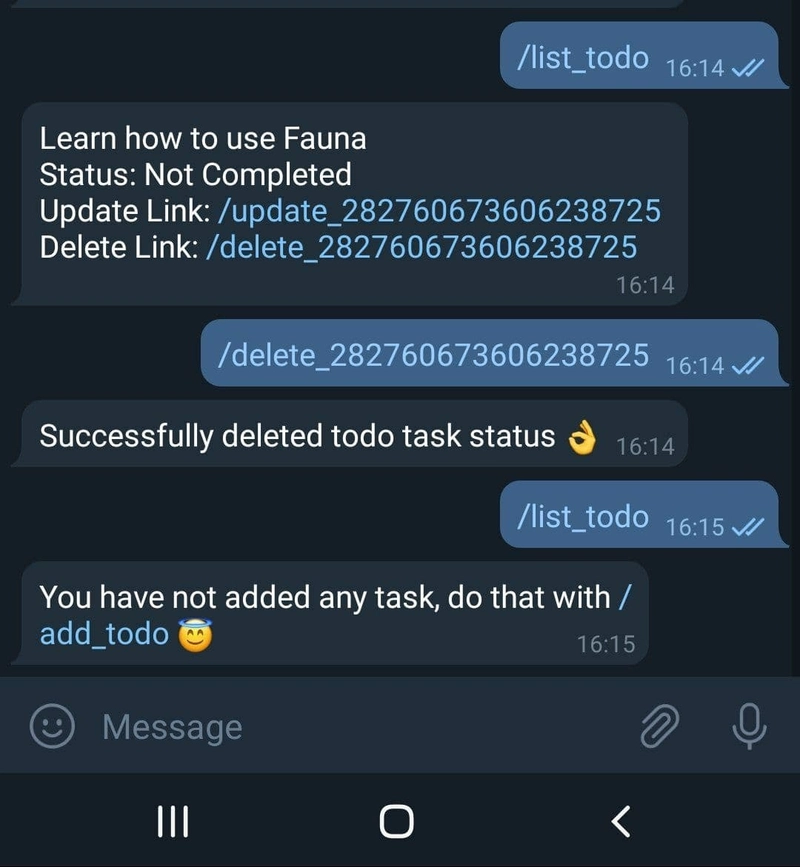This screenshot has width=800, height=867.
Task: Select the Learn how to use Fauna message
Action: pos(349,204)
